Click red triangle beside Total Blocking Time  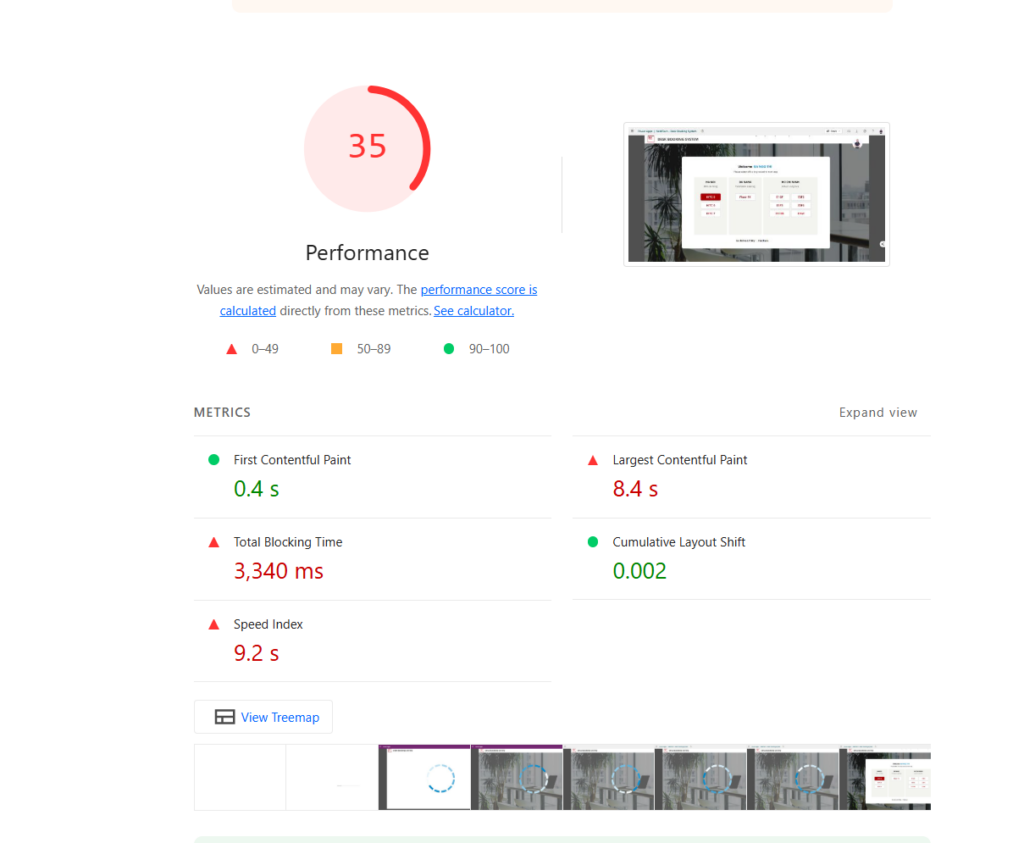click(x=213, y=542)
